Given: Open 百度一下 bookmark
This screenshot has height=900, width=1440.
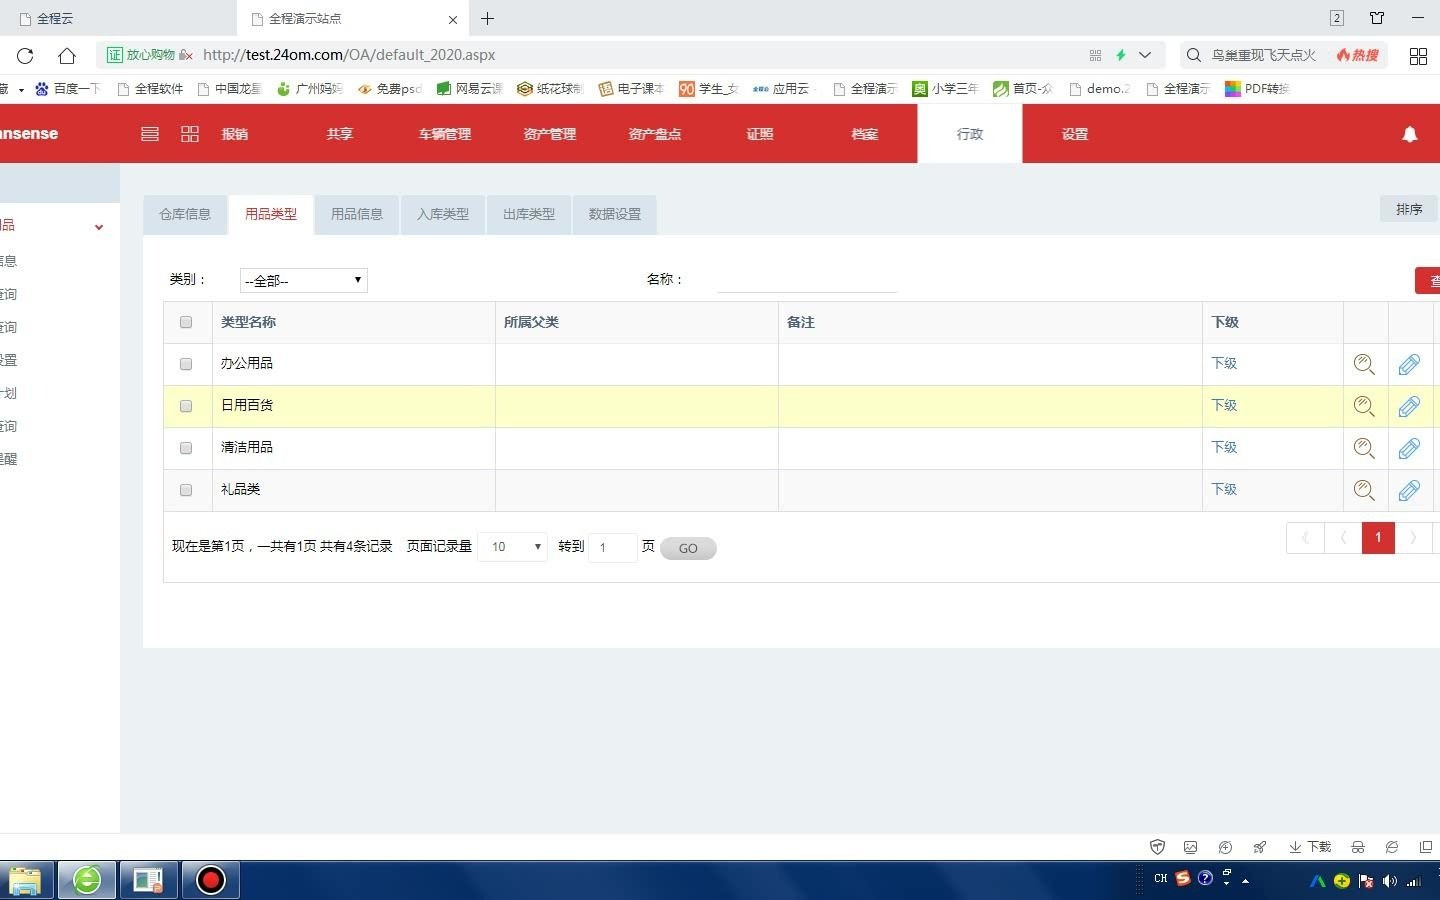Looking at the screenshot, I should point(68,89).
